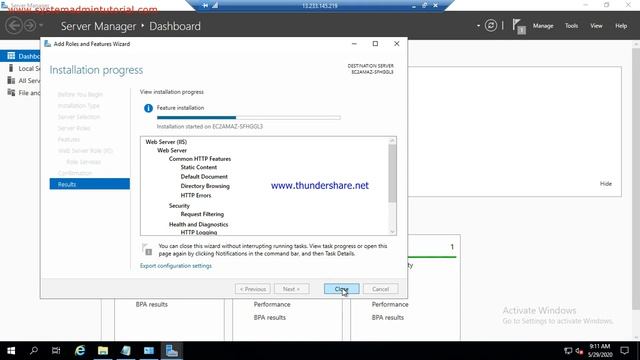Select Request Filtering in results list
Viewport: 640px width, 360px height.
point(202,214)
